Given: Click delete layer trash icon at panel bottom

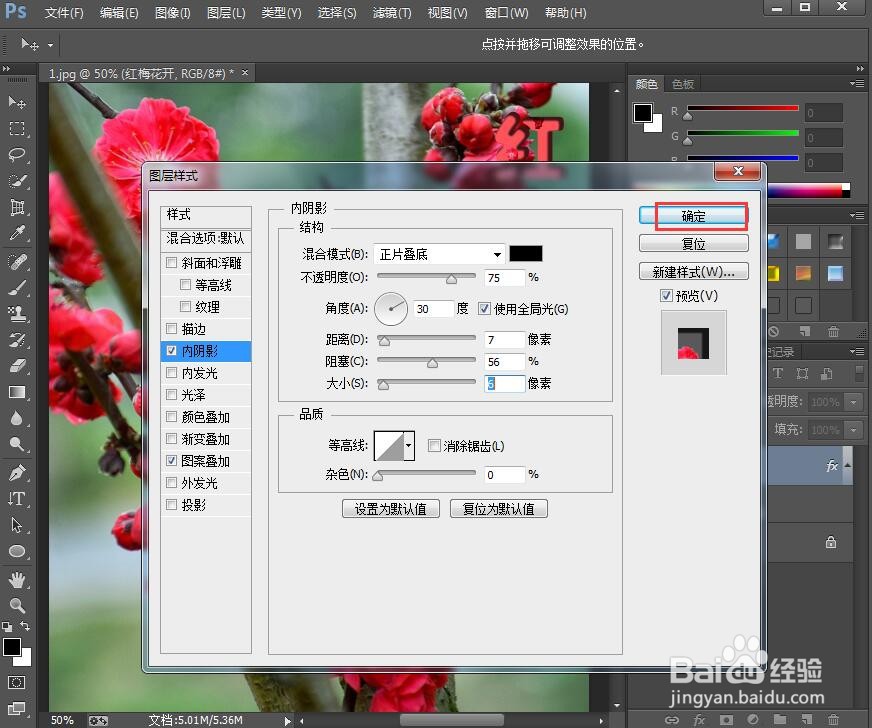Looking at the screenshot, I should (833, 720).
